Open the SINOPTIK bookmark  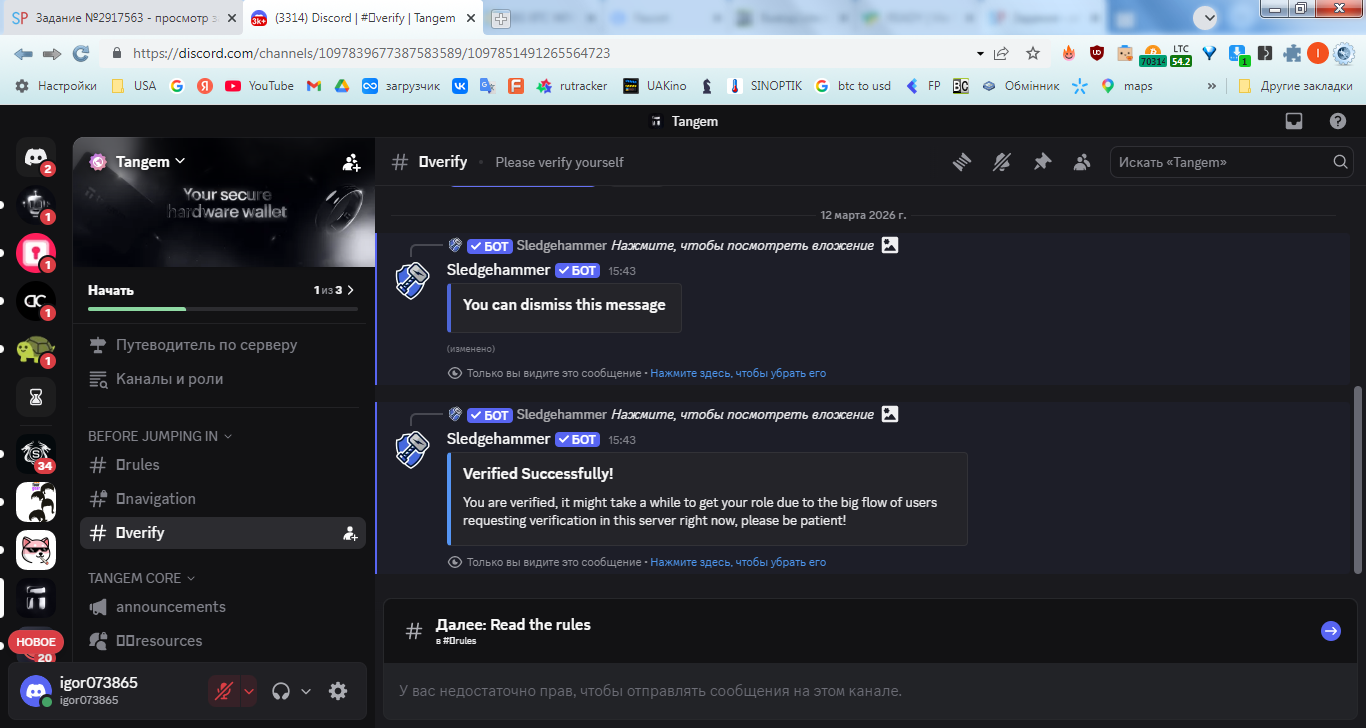pos(765,86)
